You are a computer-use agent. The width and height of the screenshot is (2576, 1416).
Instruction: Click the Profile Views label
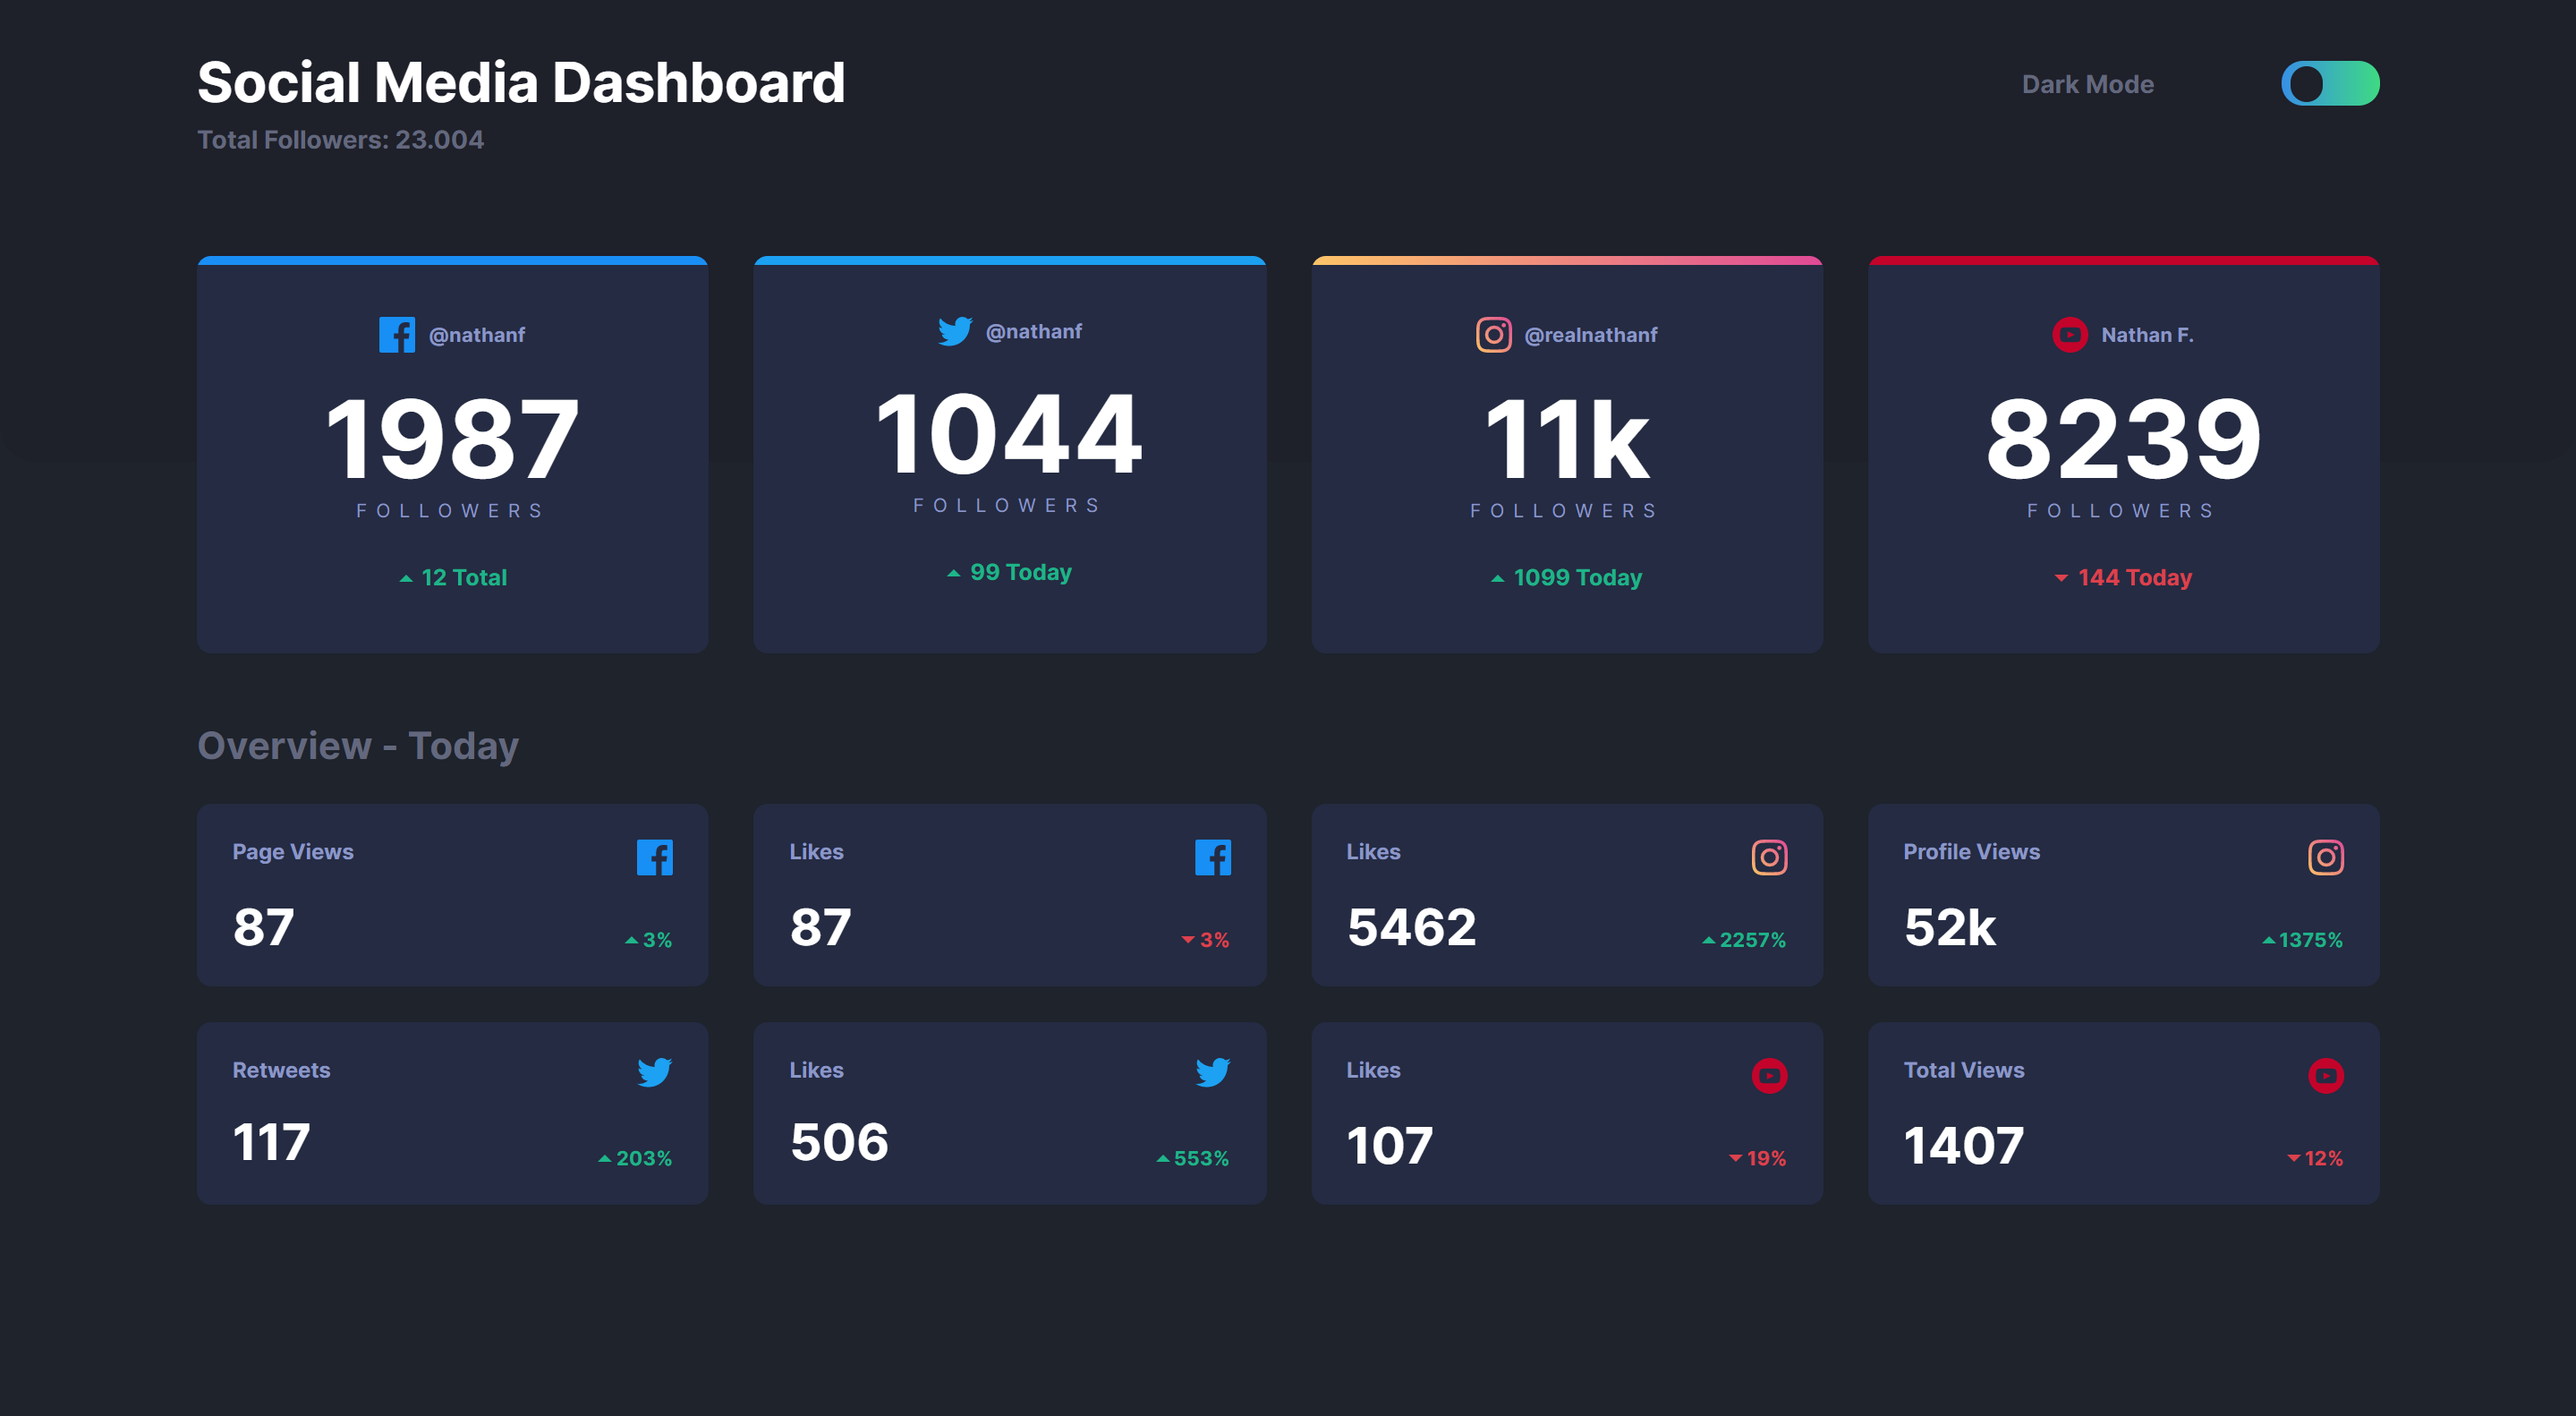pyautogui.click(x=1971, y=852)
